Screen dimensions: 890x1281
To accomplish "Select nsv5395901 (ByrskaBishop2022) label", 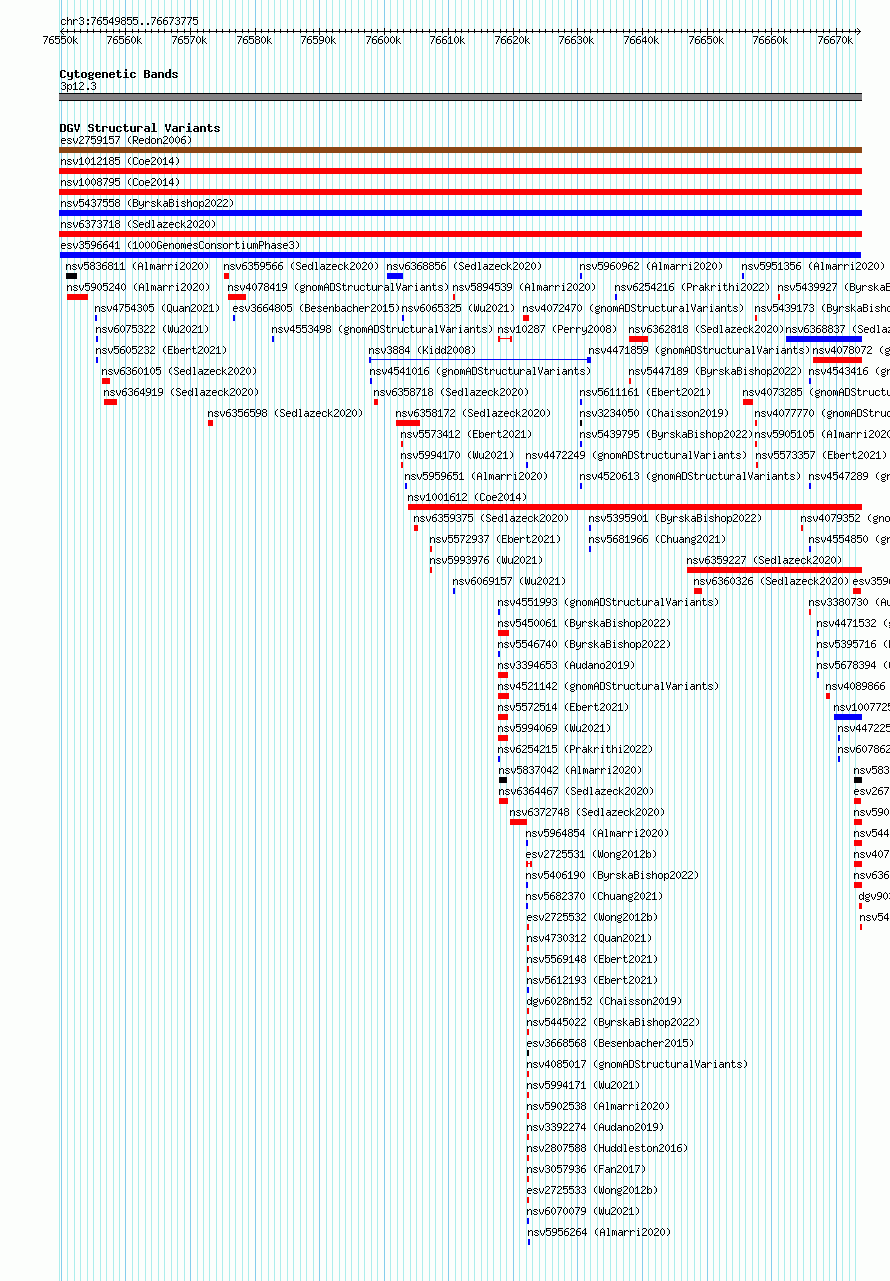I will pos(675,518).
